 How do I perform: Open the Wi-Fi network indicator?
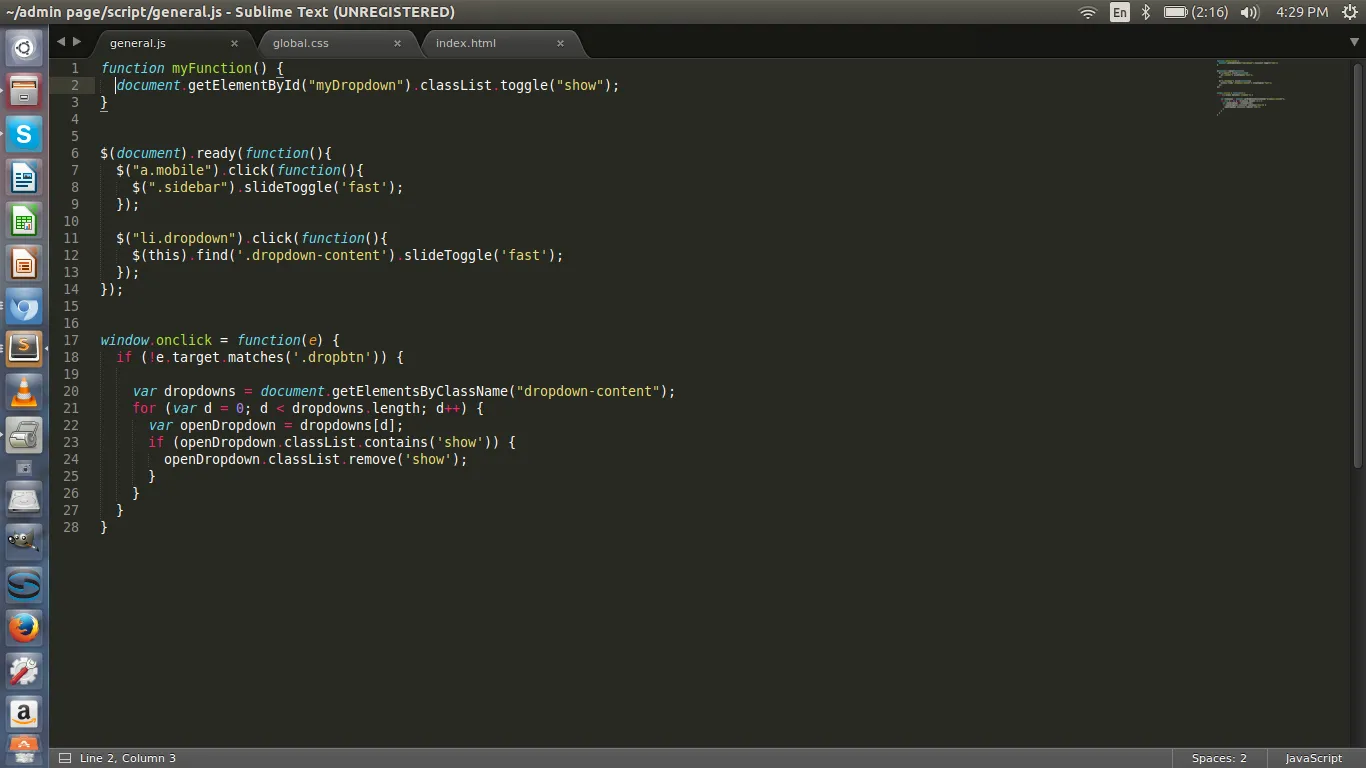point(1088,12)
